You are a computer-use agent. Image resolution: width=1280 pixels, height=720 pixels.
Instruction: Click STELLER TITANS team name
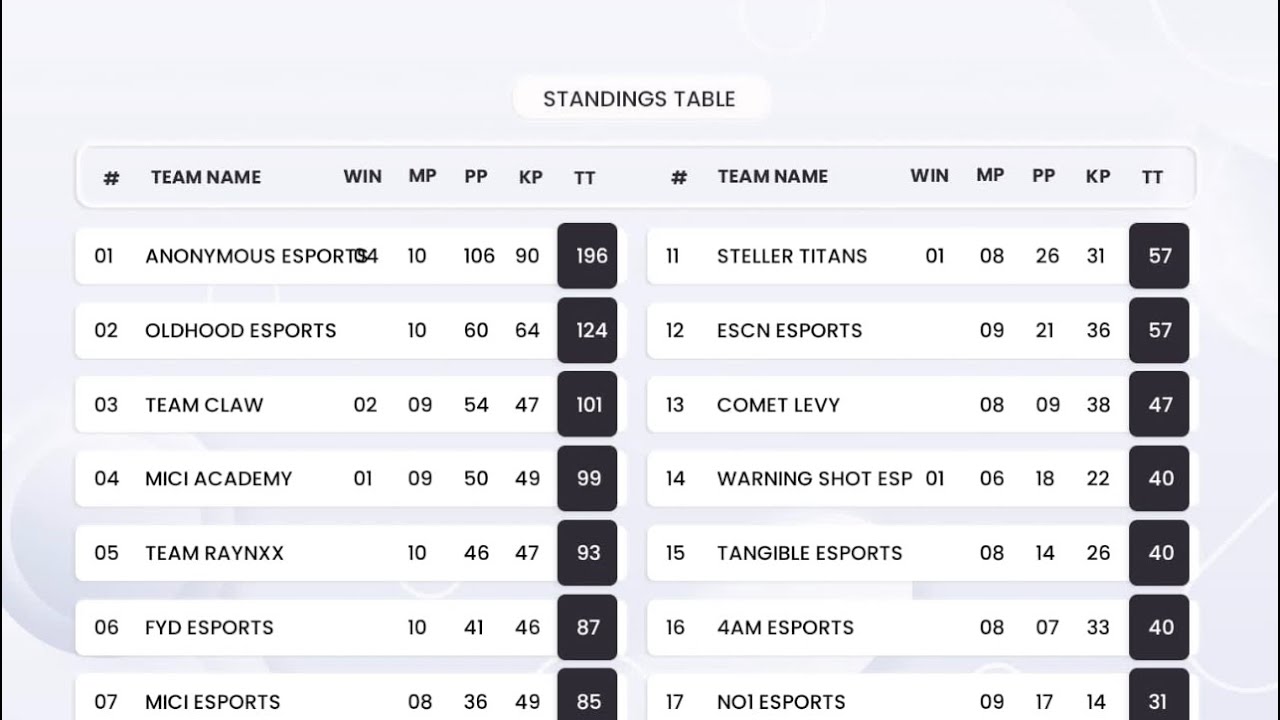pyautogui.click(x=792, y=257)
